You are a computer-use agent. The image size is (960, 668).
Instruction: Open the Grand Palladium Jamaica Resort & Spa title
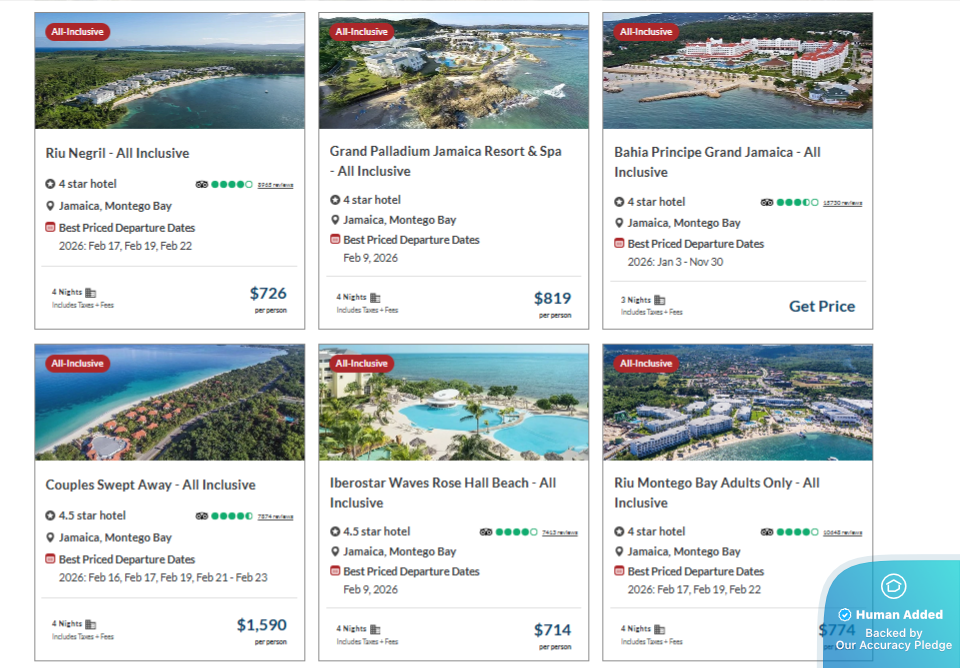446,161
